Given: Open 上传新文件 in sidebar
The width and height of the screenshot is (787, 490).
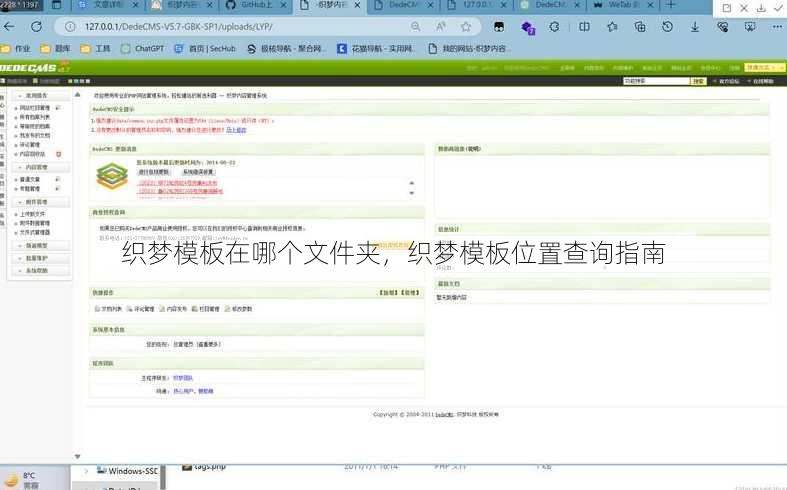Looking at the screenshot, I should click(x=32, y=214).
